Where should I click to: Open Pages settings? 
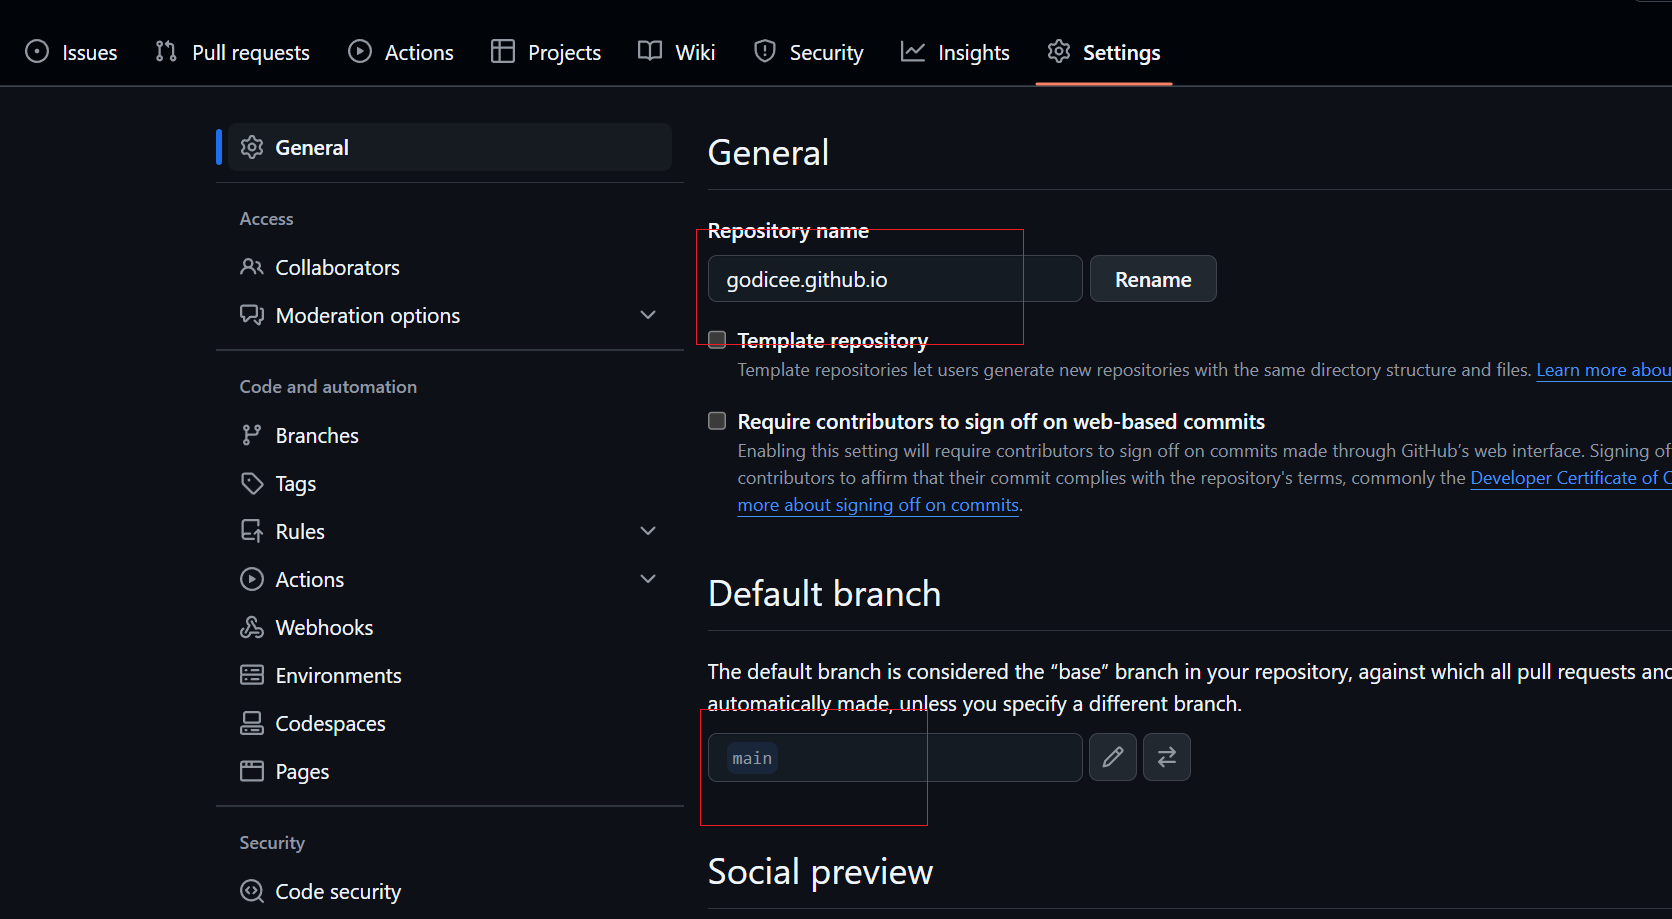(x=450, y=771)
